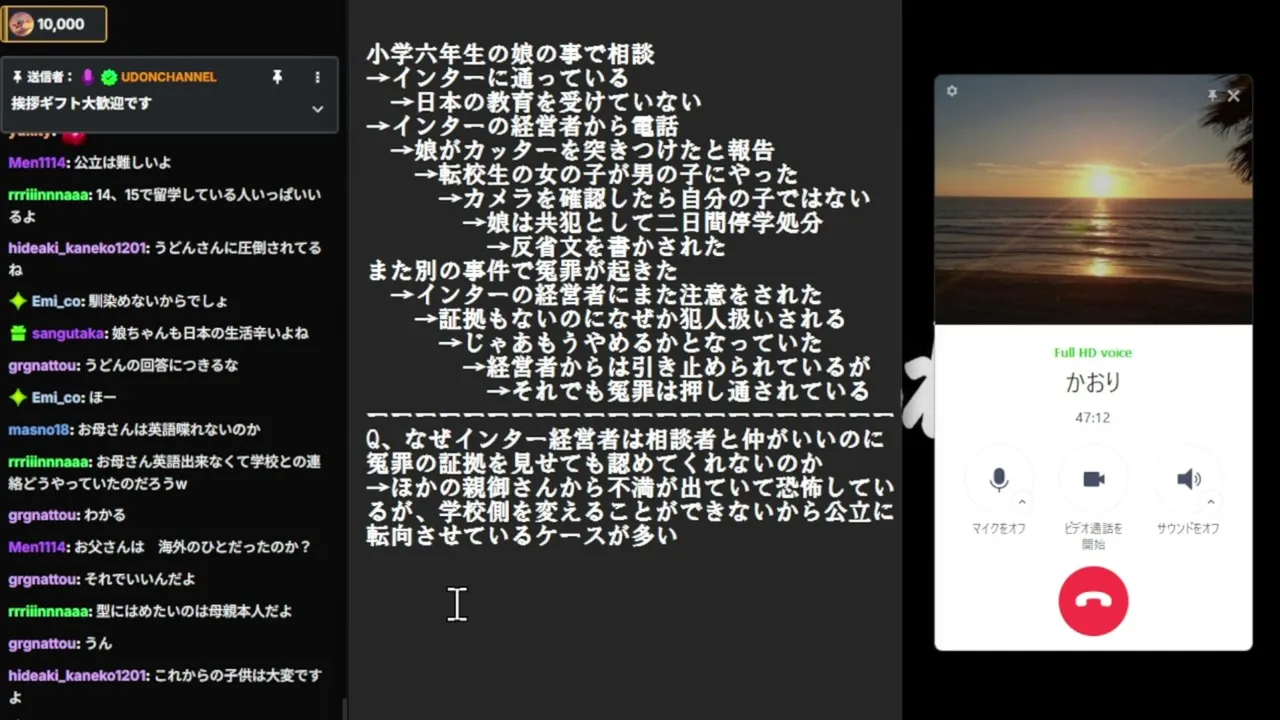The height and width of the screenshot is (720, 1280).
Task: Click the Full HD voice label
Action: pyautogui.click(x=1093, y=353)
